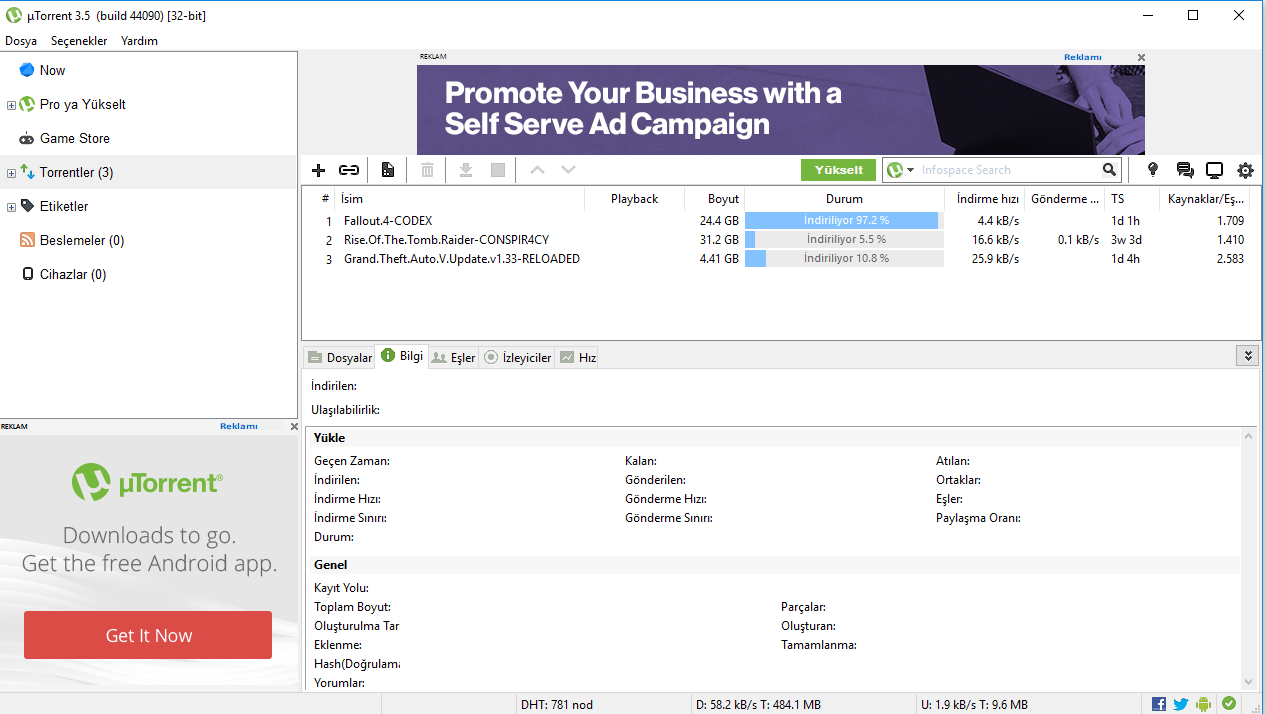Expand the Etiketler tree node
The image size is (1266, 714).
(x=11, y=207)
